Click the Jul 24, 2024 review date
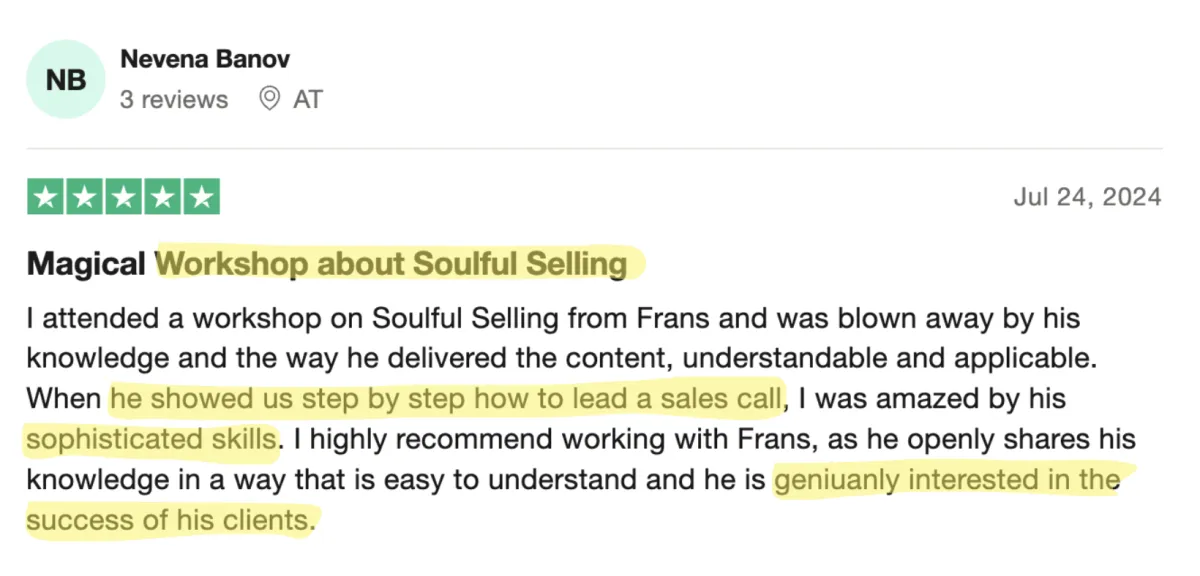The height and width of the screenshot is (576, 1200). pyautogui.click(x=1087, y=196)
